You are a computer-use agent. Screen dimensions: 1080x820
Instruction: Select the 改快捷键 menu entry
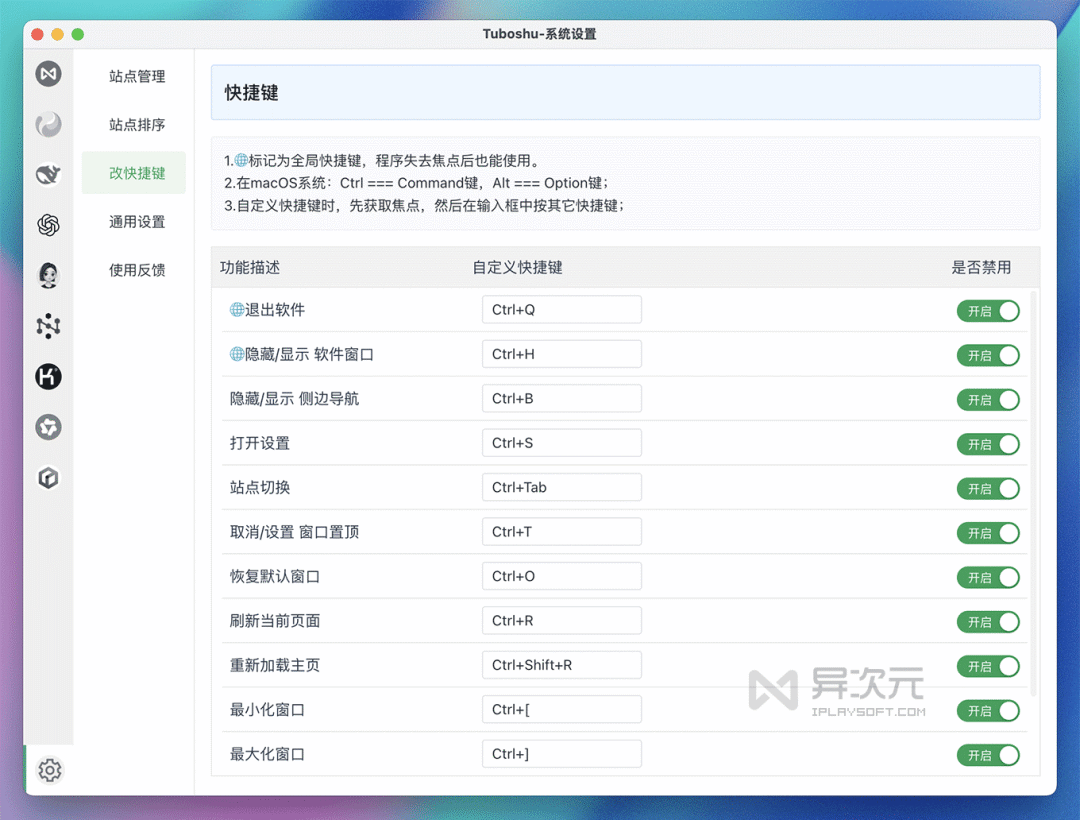134,172
